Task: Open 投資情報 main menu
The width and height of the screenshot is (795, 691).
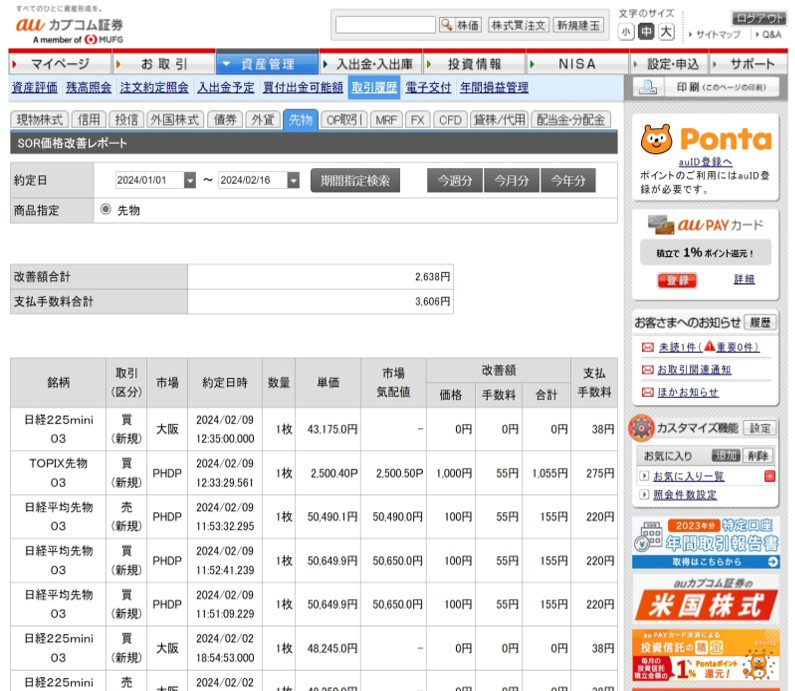Action: 474,64
